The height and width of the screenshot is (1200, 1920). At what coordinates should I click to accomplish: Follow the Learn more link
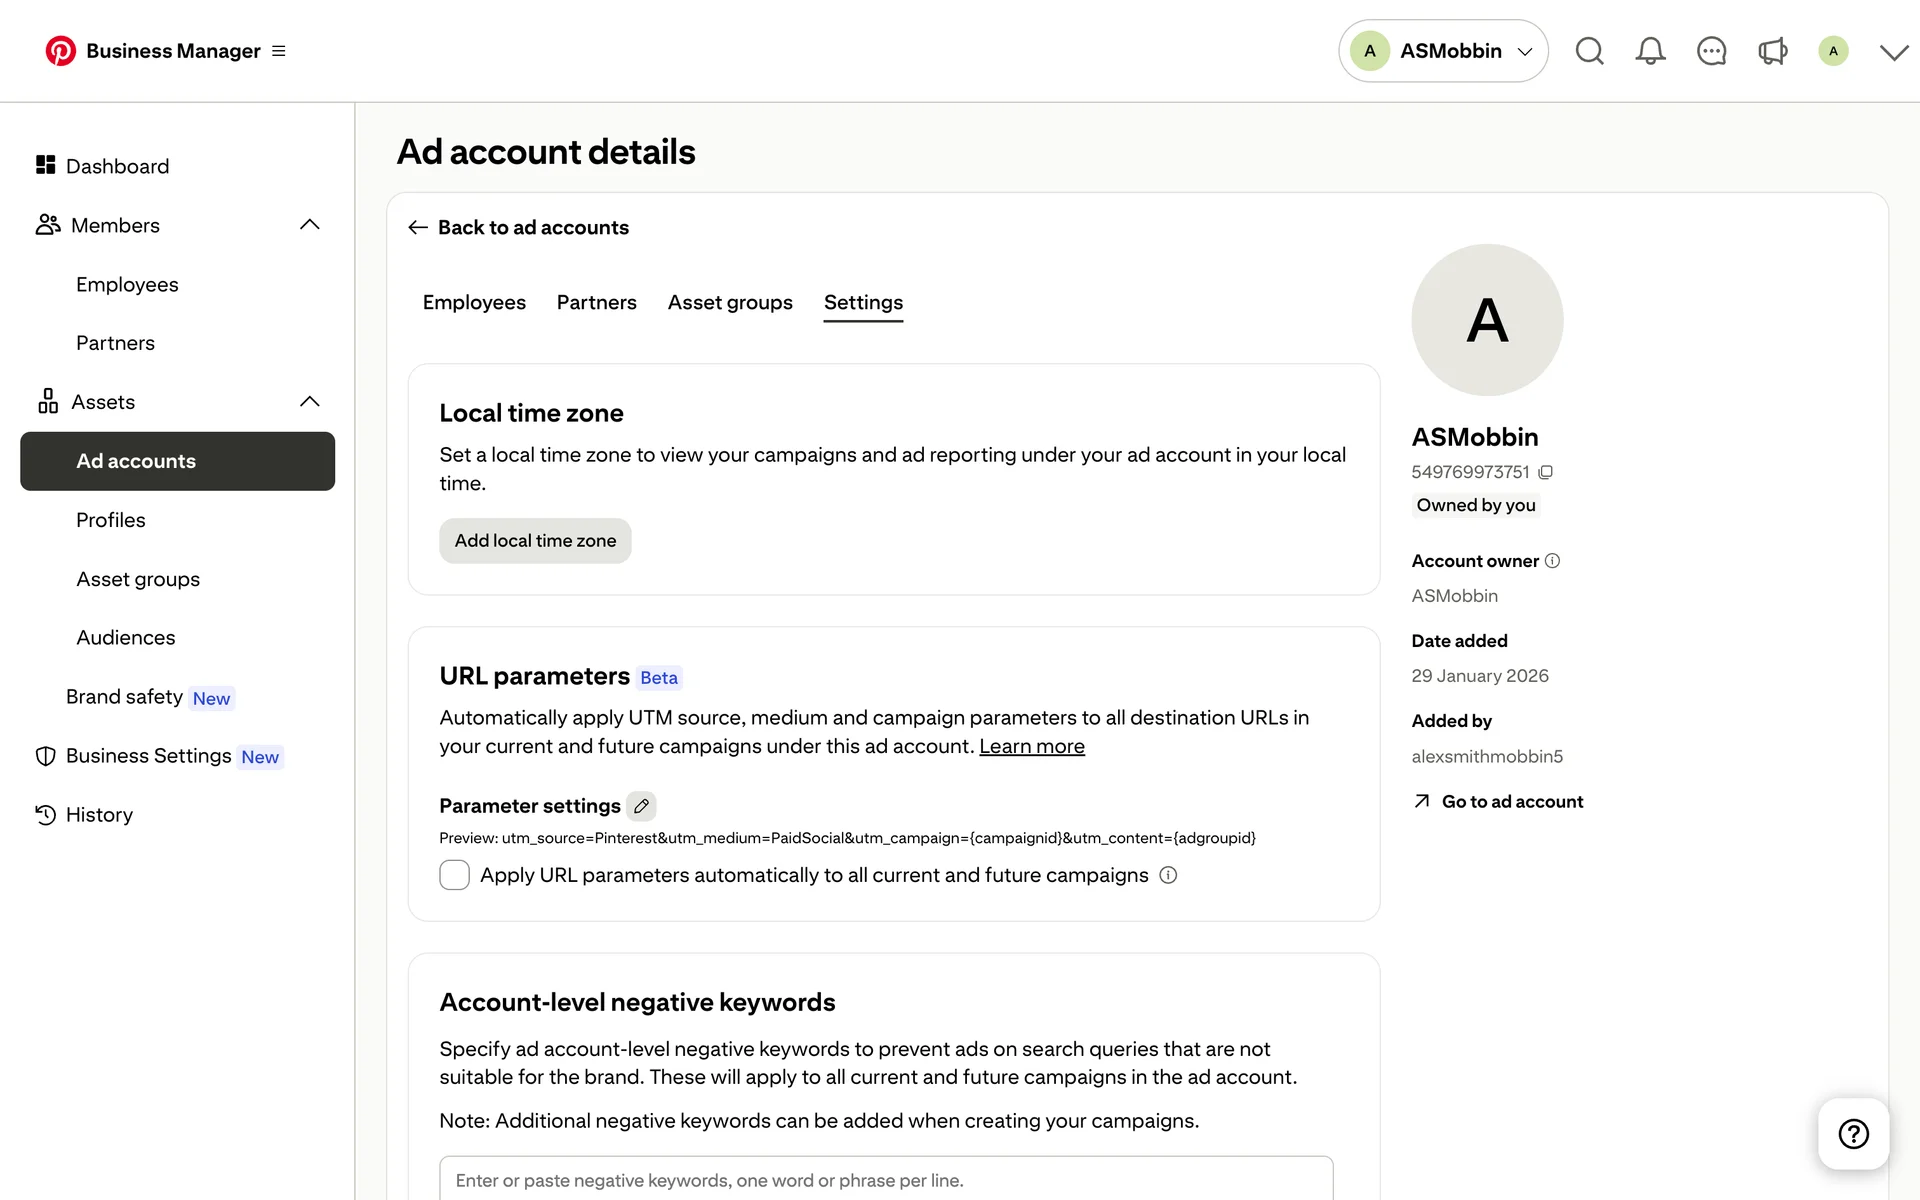1031,747
